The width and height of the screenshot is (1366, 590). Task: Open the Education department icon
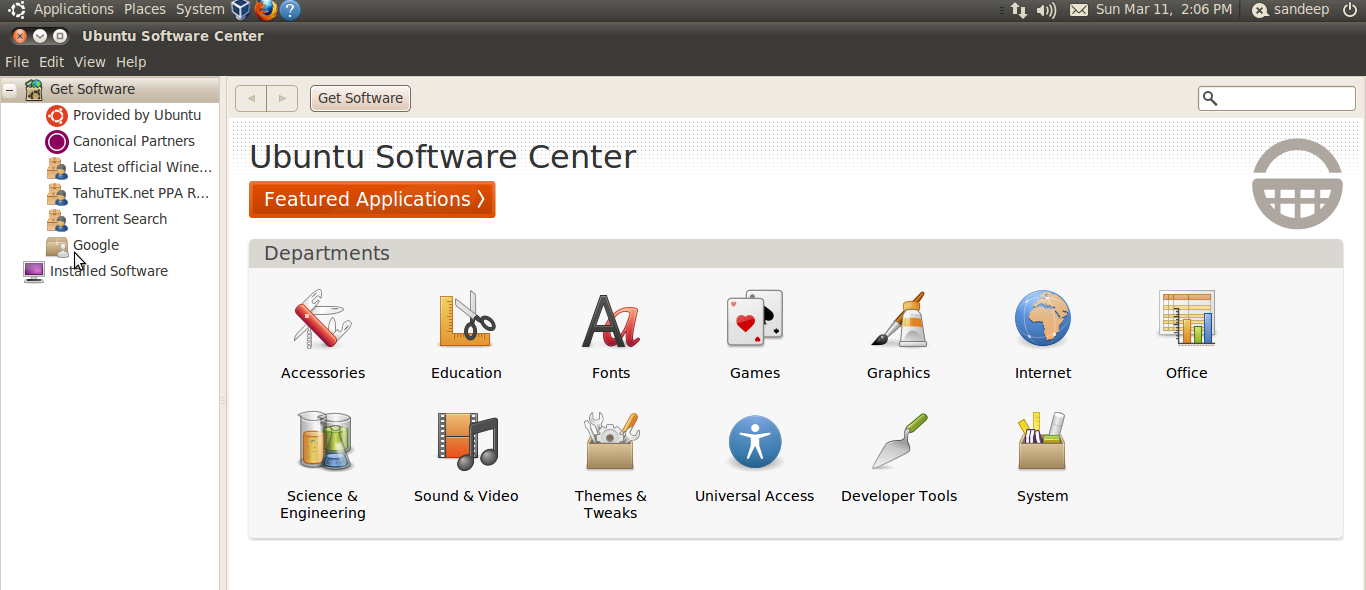pos(467,319)
